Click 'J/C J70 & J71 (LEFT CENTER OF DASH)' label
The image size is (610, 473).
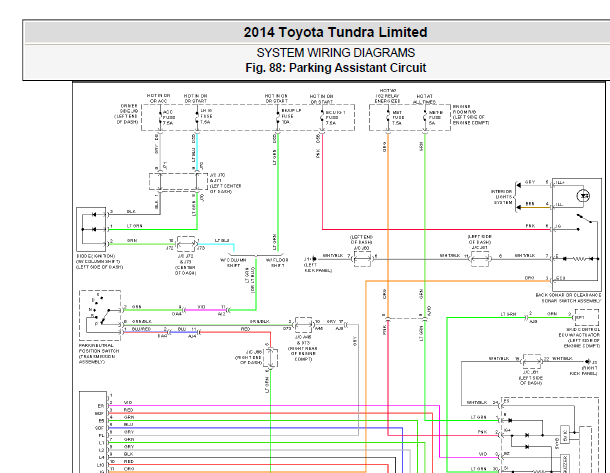pyautogui.click(x=225, y=183)
